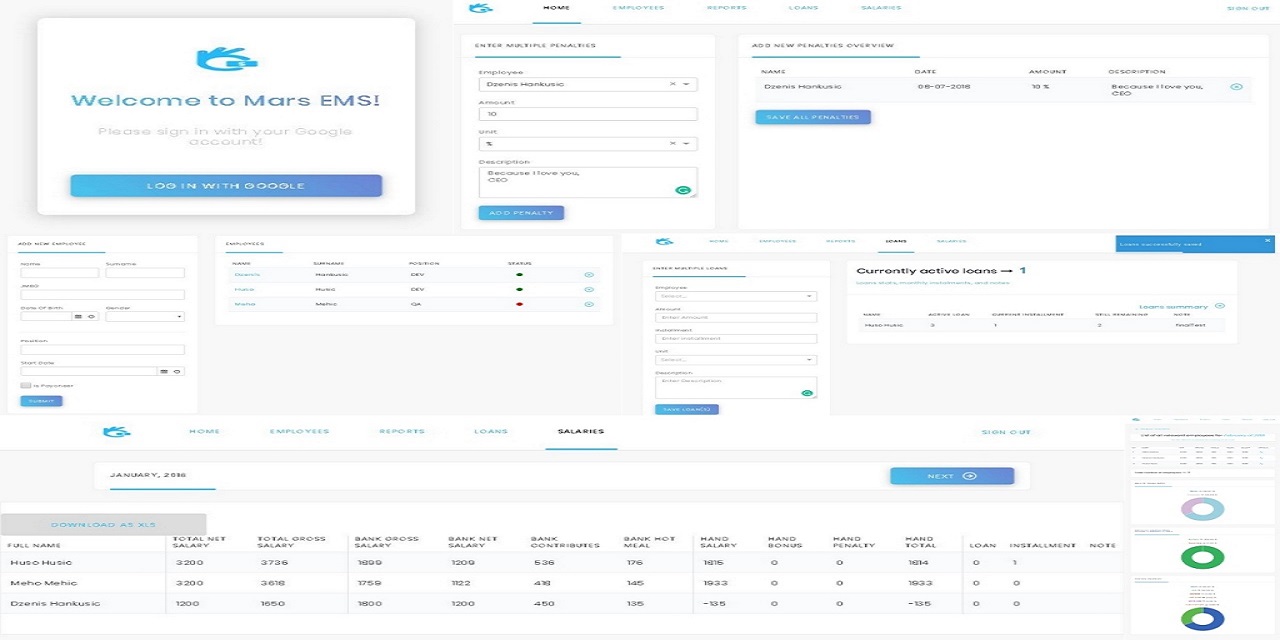Click the remove icon on Dzenis Hankusic penalty row

1236,87
